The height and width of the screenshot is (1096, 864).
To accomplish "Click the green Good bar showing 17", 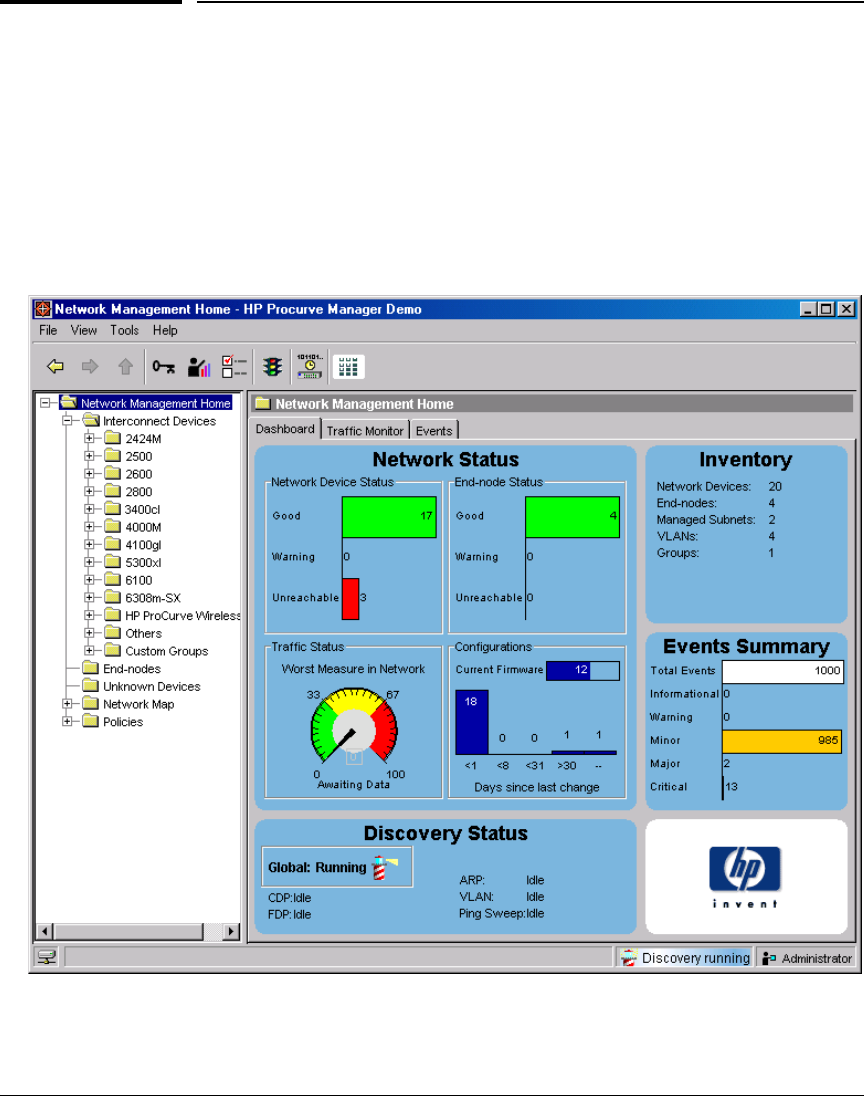I will coord(389,517).
